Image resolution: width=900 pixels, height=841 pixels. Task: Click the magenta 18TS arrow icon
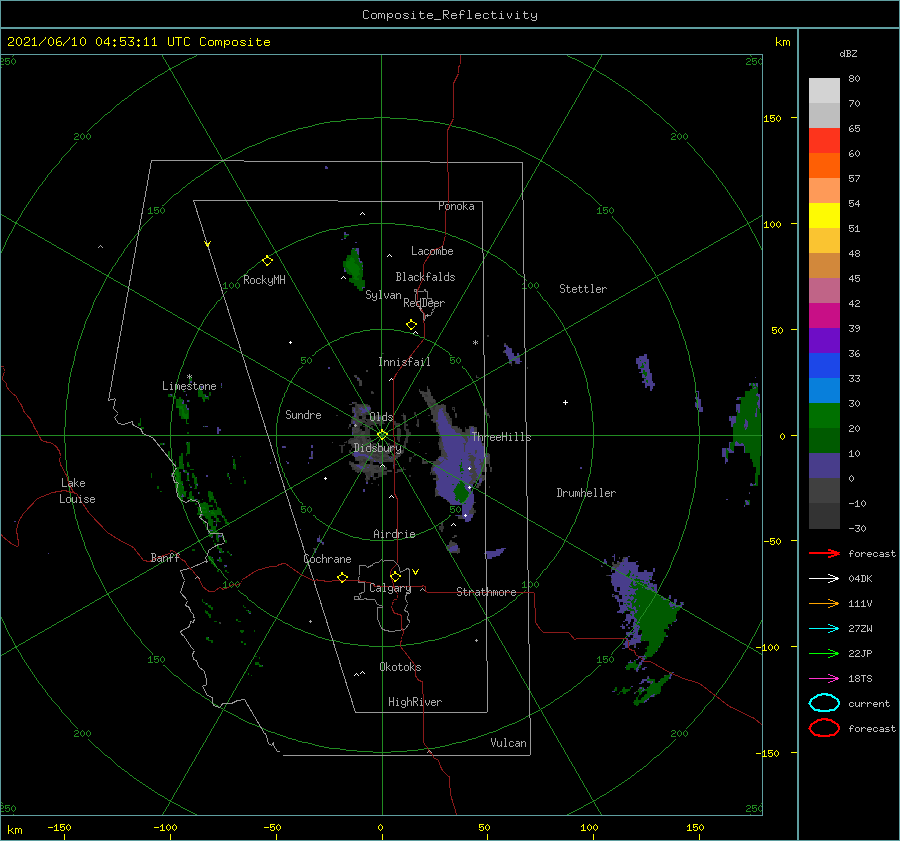click(824, 679)
